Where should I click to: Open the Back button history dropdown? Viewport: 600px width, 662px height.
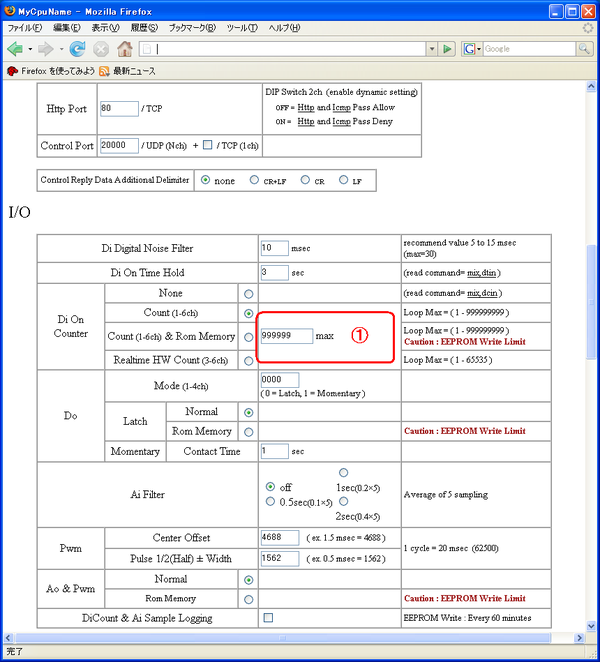30,49
